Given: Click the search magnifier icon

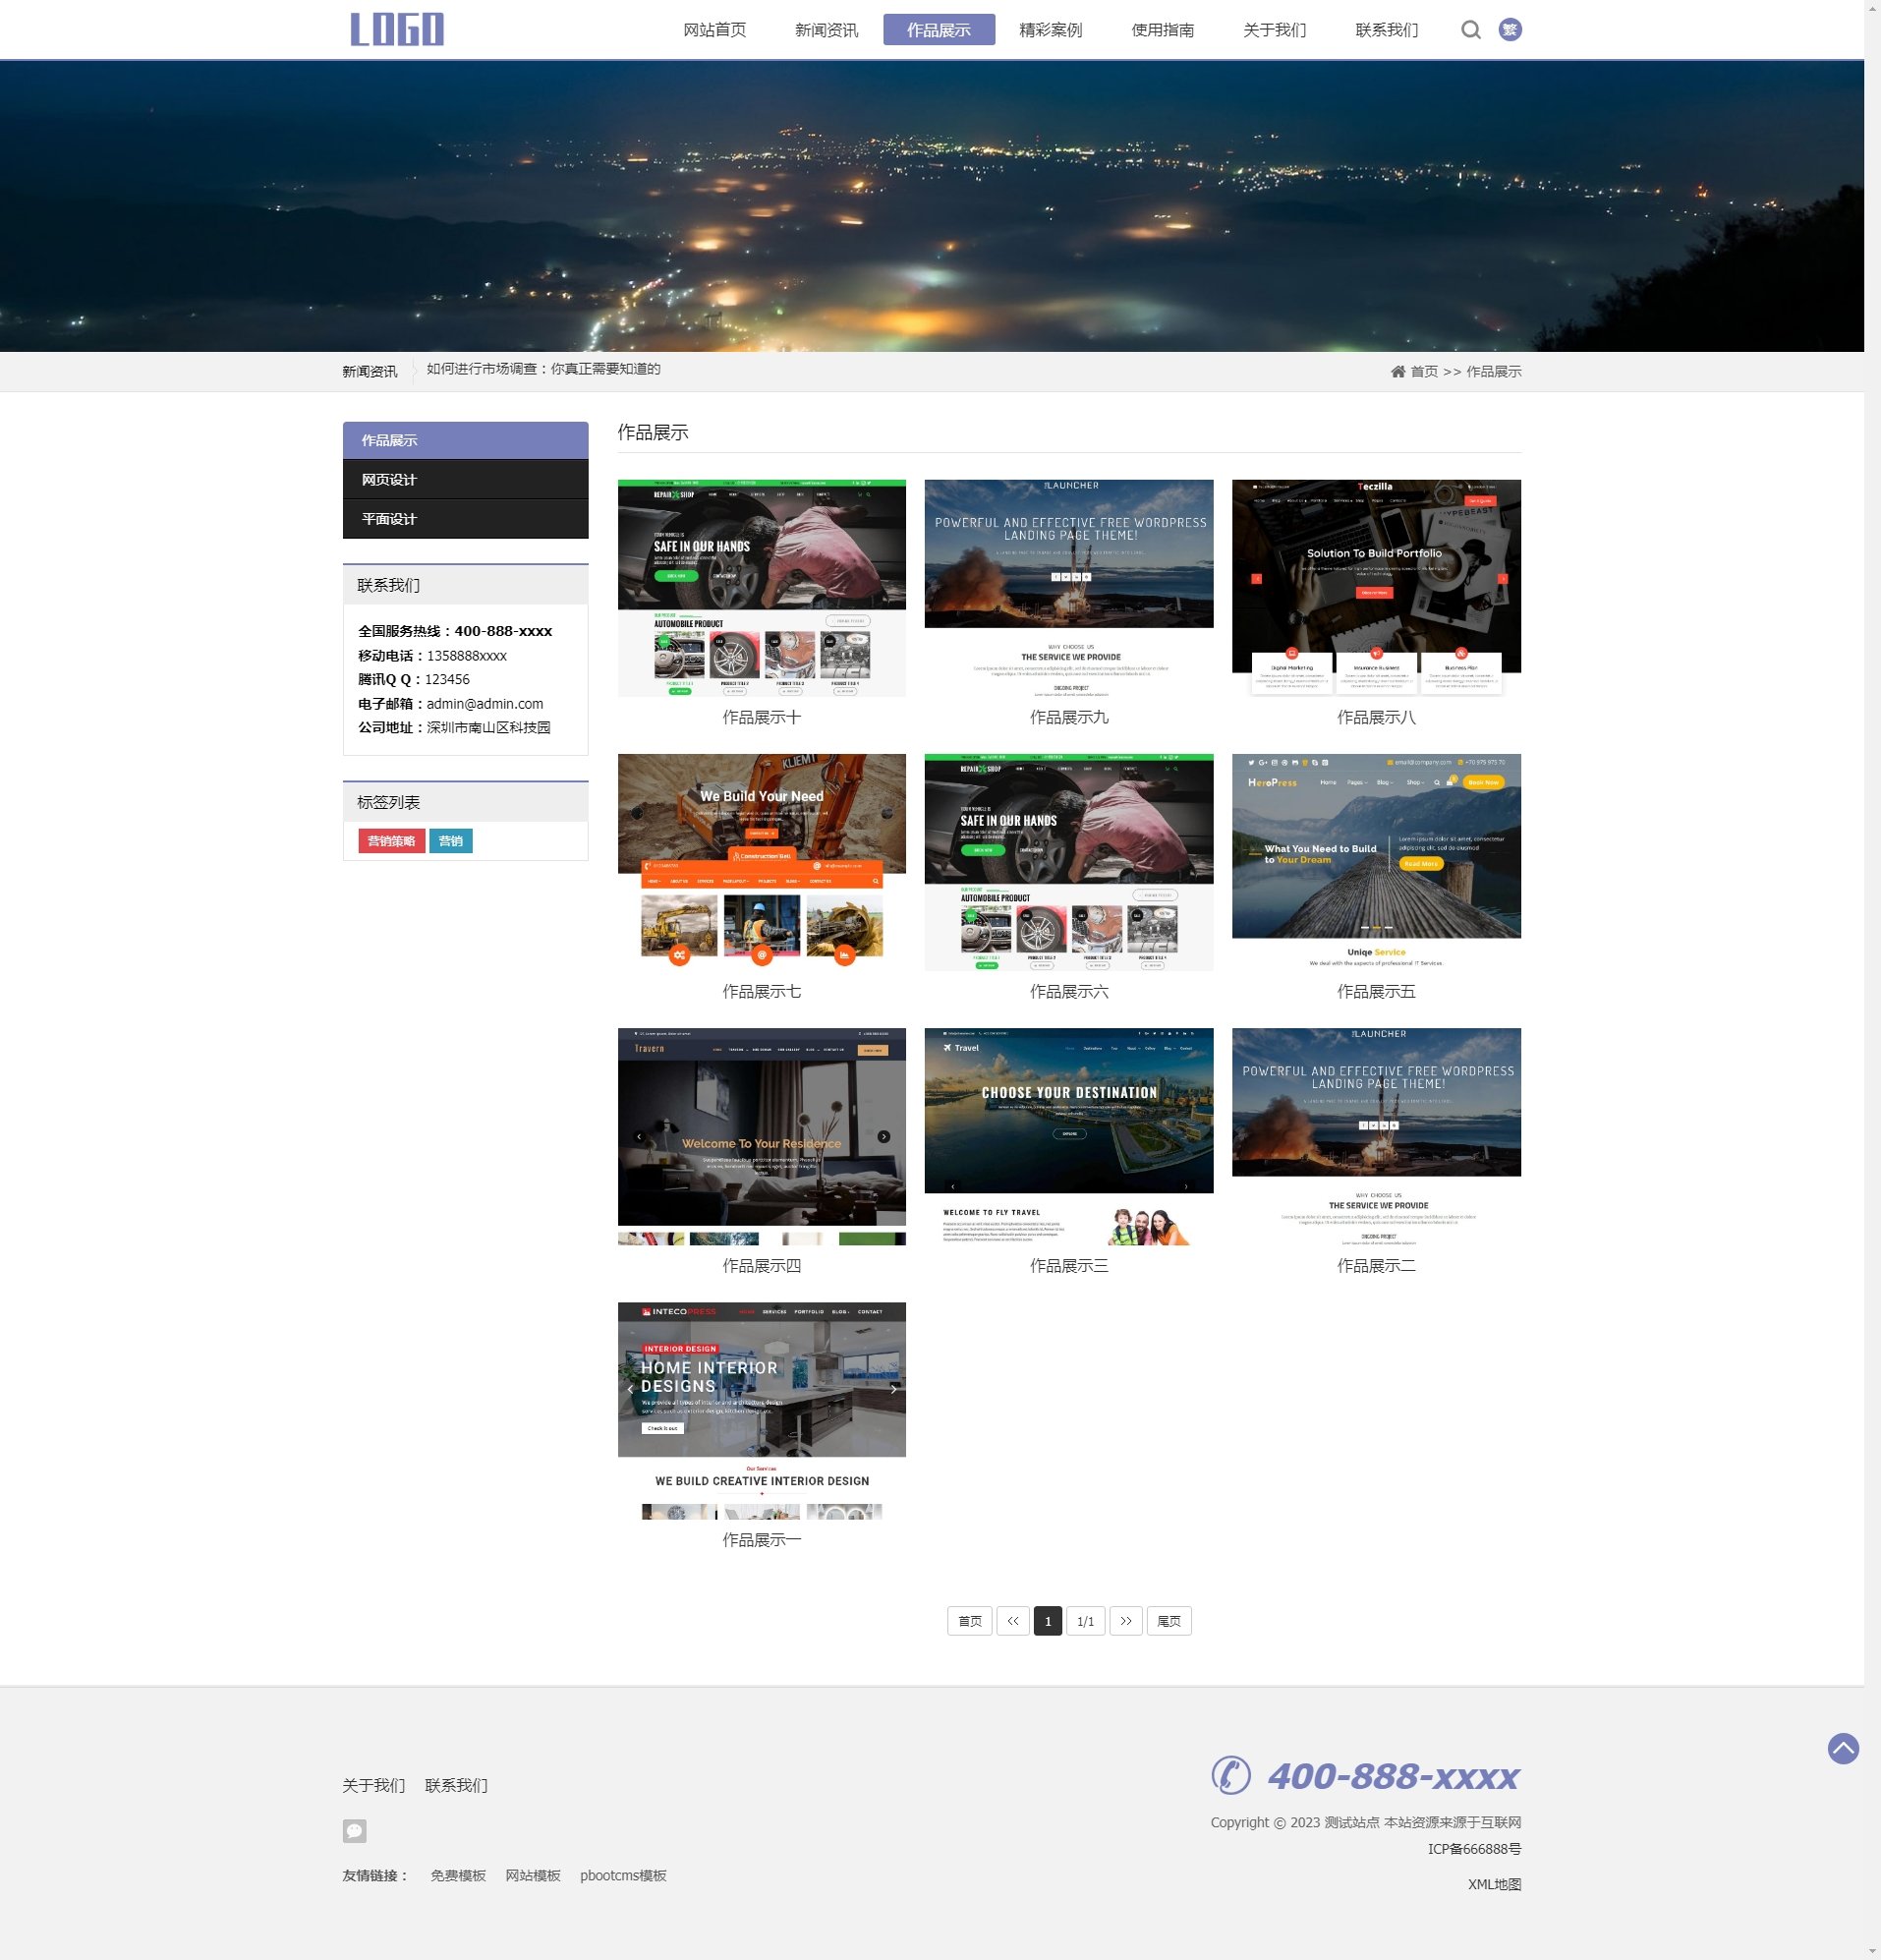Looking at the screenshot, I should tap(1470, 30).
